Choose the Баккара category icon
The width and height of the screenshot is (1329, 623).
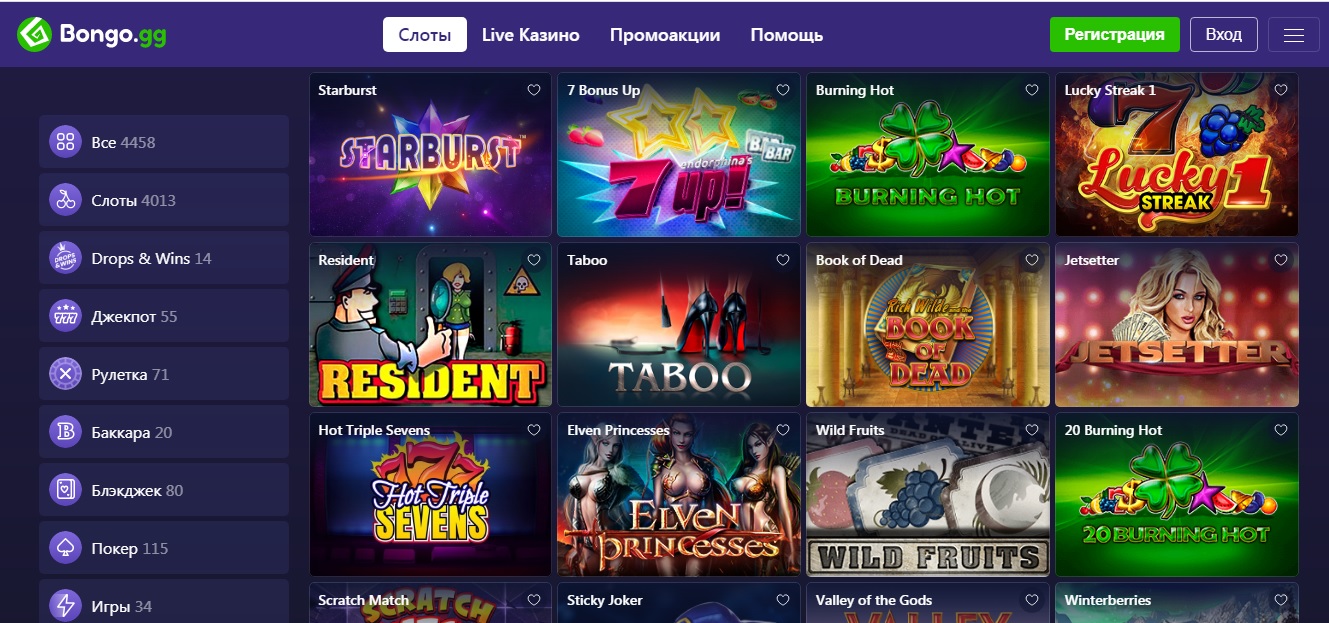click(65, 433)
